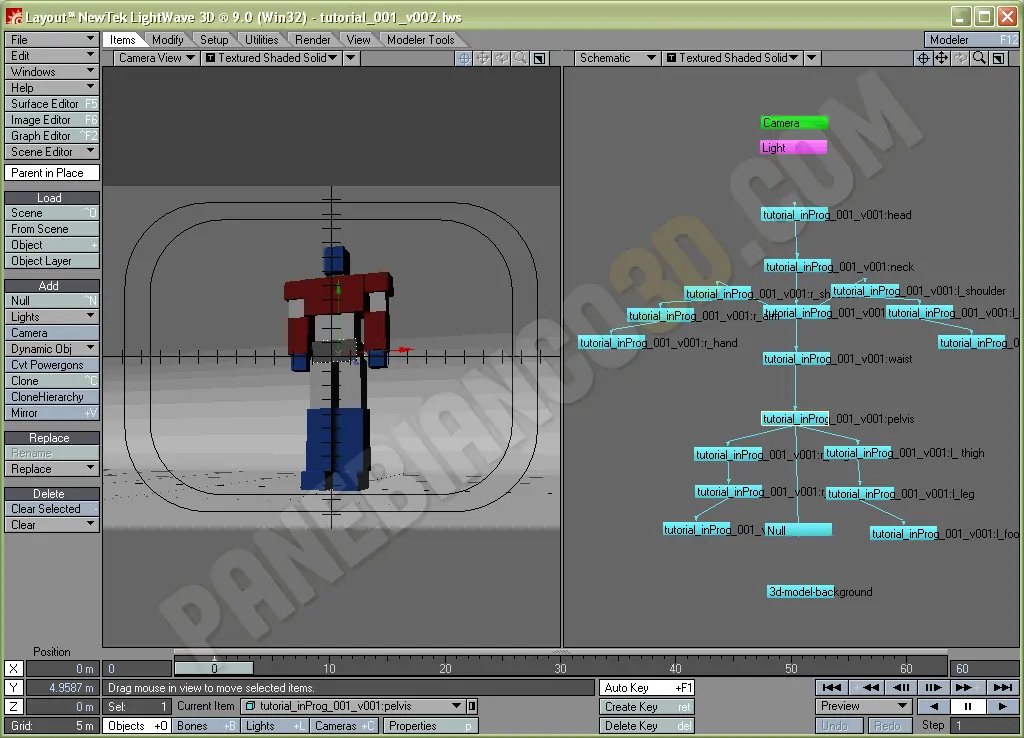
Task: Expand the Dynamic Obj menu
Action: (x=52, y=349)
